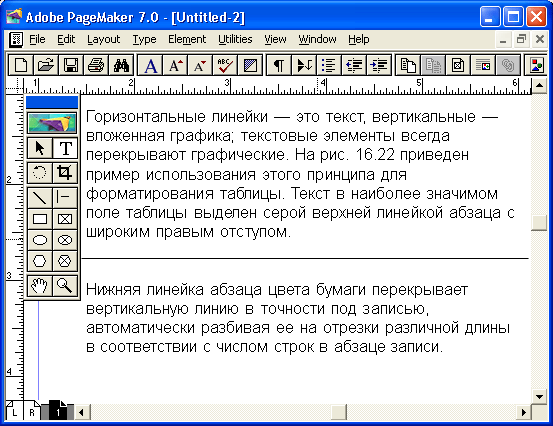
Task: Click the horizontal scrollbar thumb
Action: click(339, 412)
